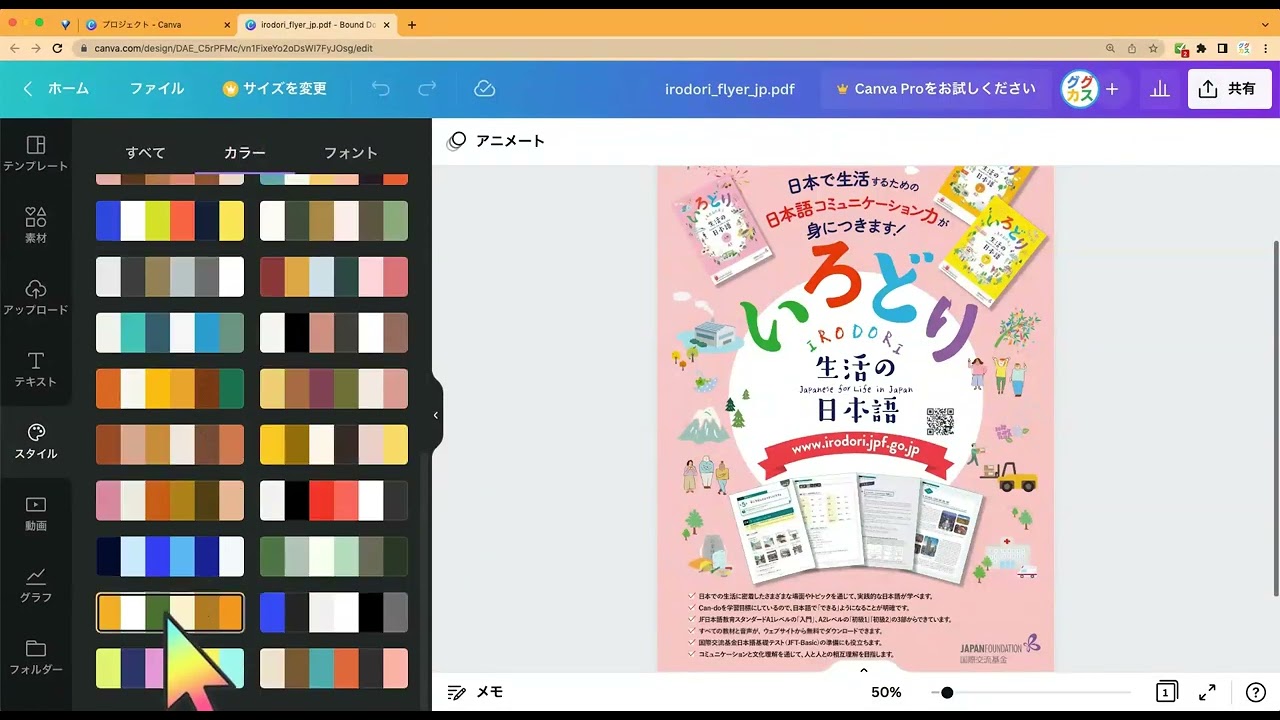1280x720 pixels.
Task: Open the グラフ (Charts) sidebar panel
Action: (35, 585)
